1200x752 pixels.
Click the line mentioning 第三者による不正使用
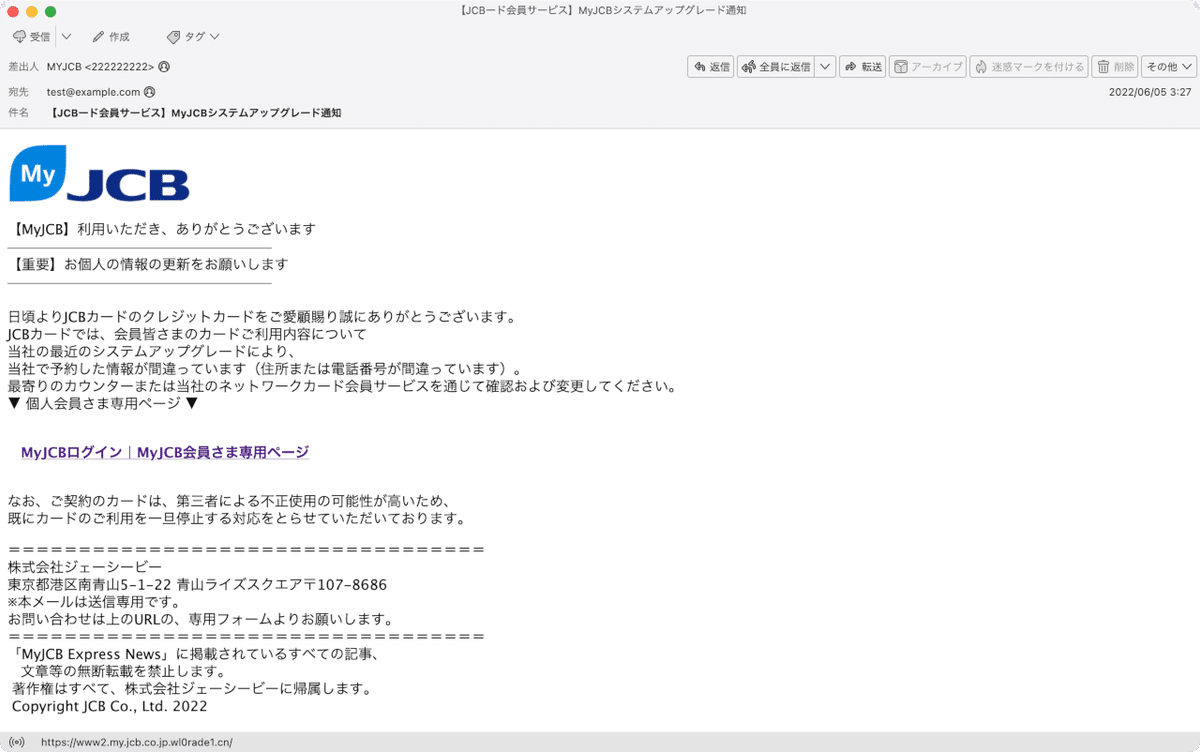232,501
